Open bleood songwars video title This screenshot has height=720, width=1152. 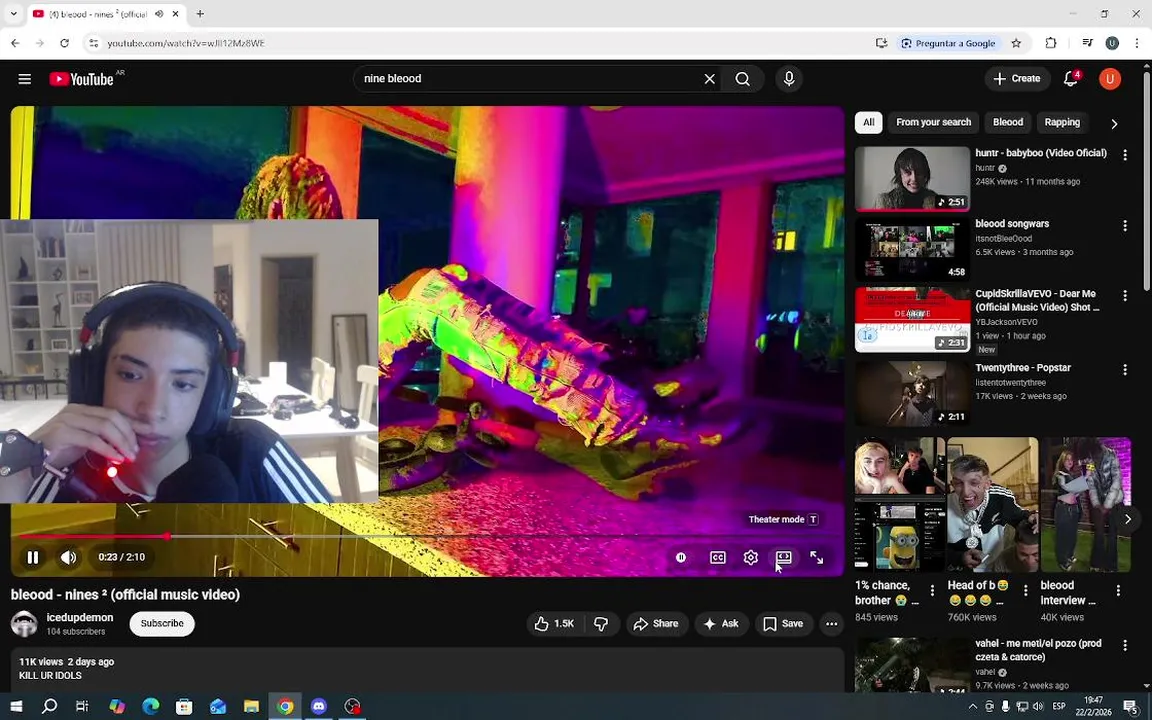(x=1012, y=223)
